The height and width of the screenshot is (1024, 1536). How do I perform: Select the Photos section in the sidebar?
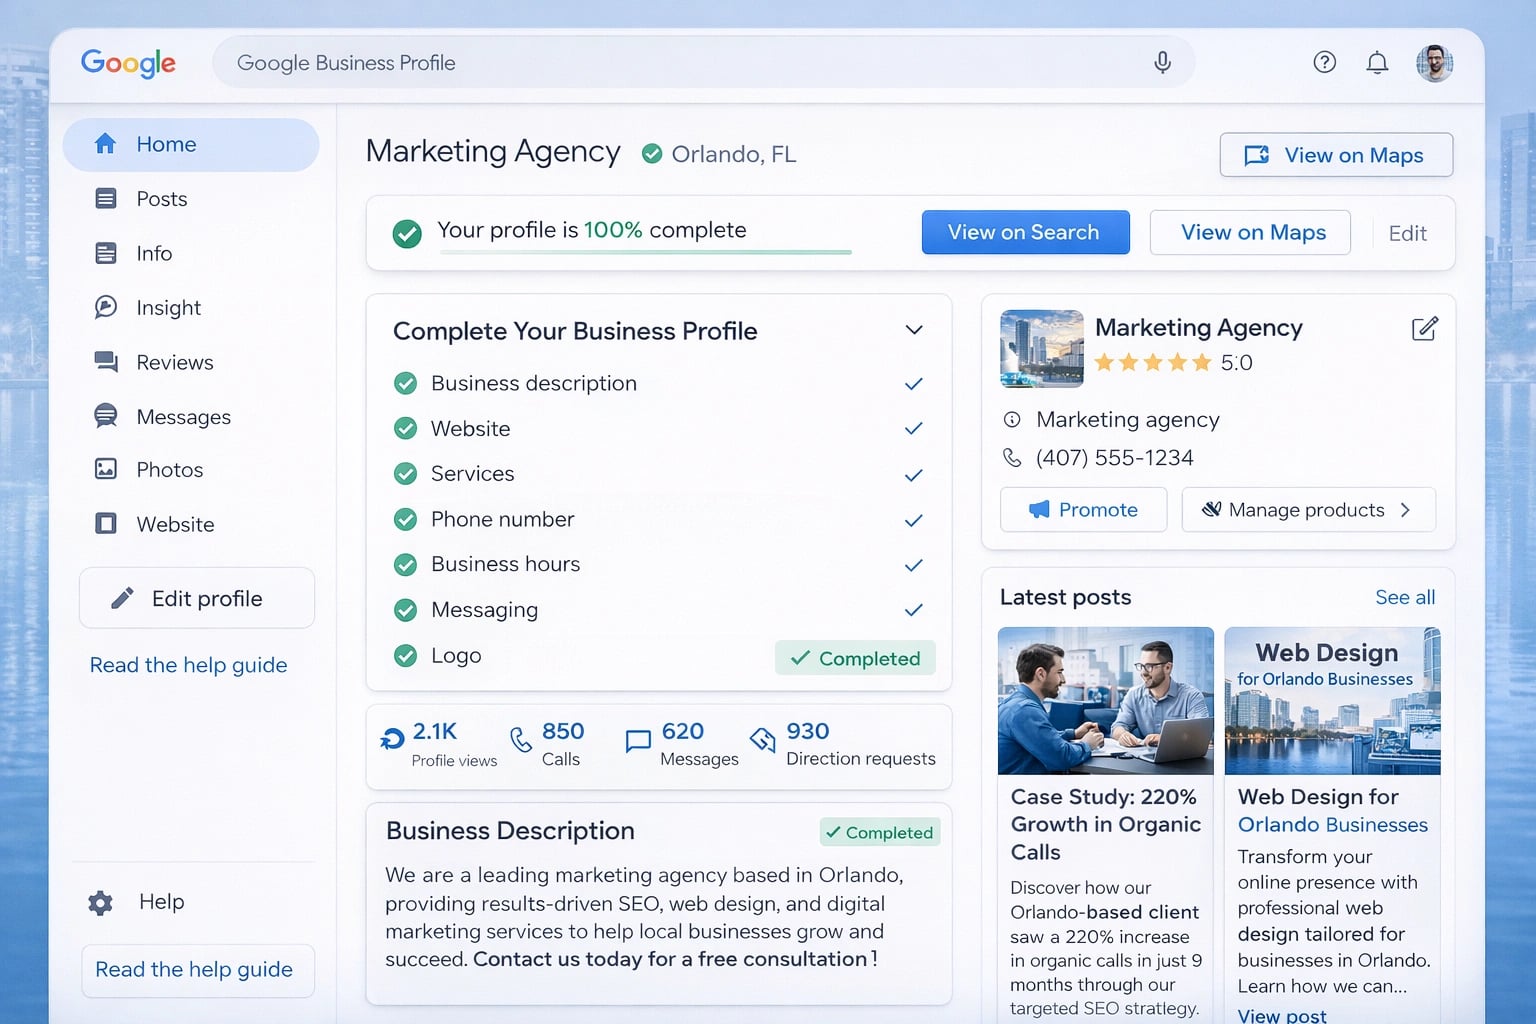click(169, 470)
